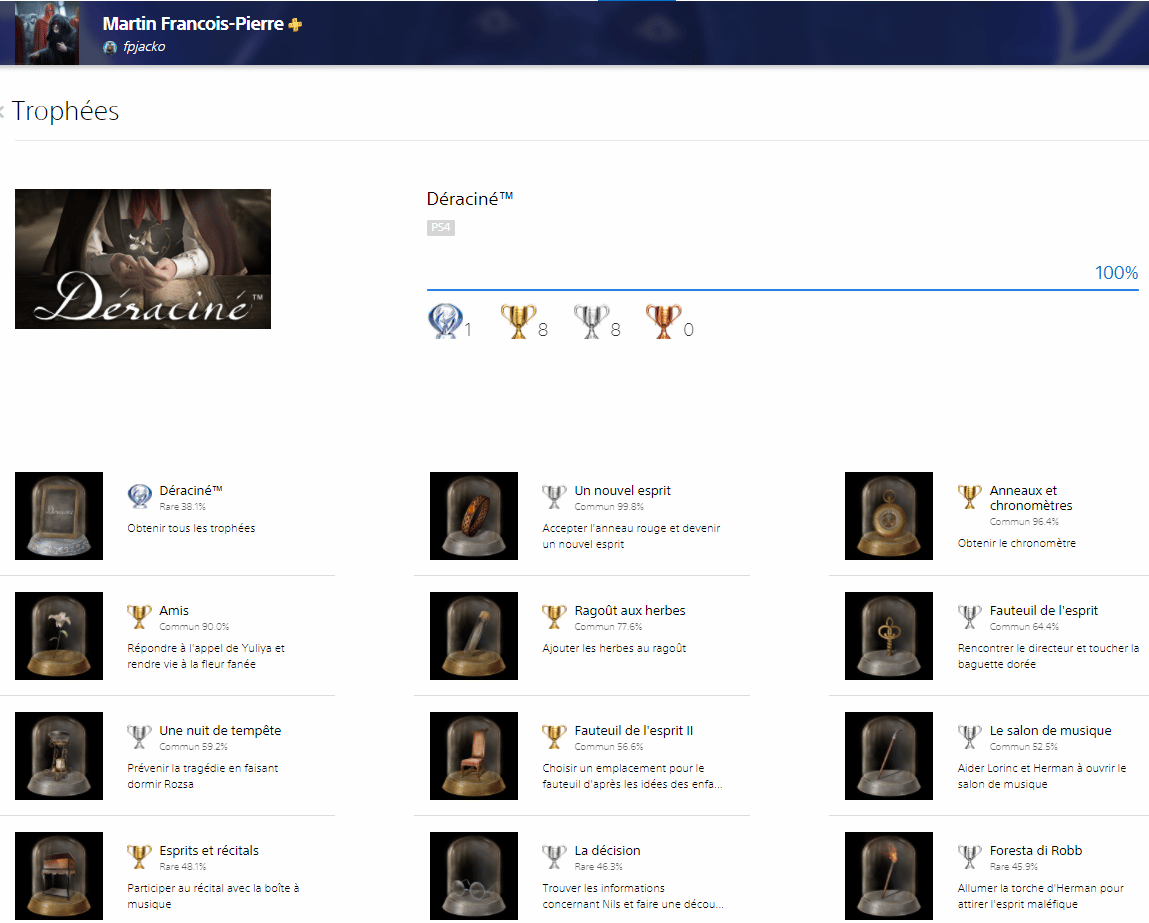This screenshot has width=1149, height=923.
Task: Click the small avatar icon beside fpjacko
Action: pyautogui.click(x=110, y=48)
